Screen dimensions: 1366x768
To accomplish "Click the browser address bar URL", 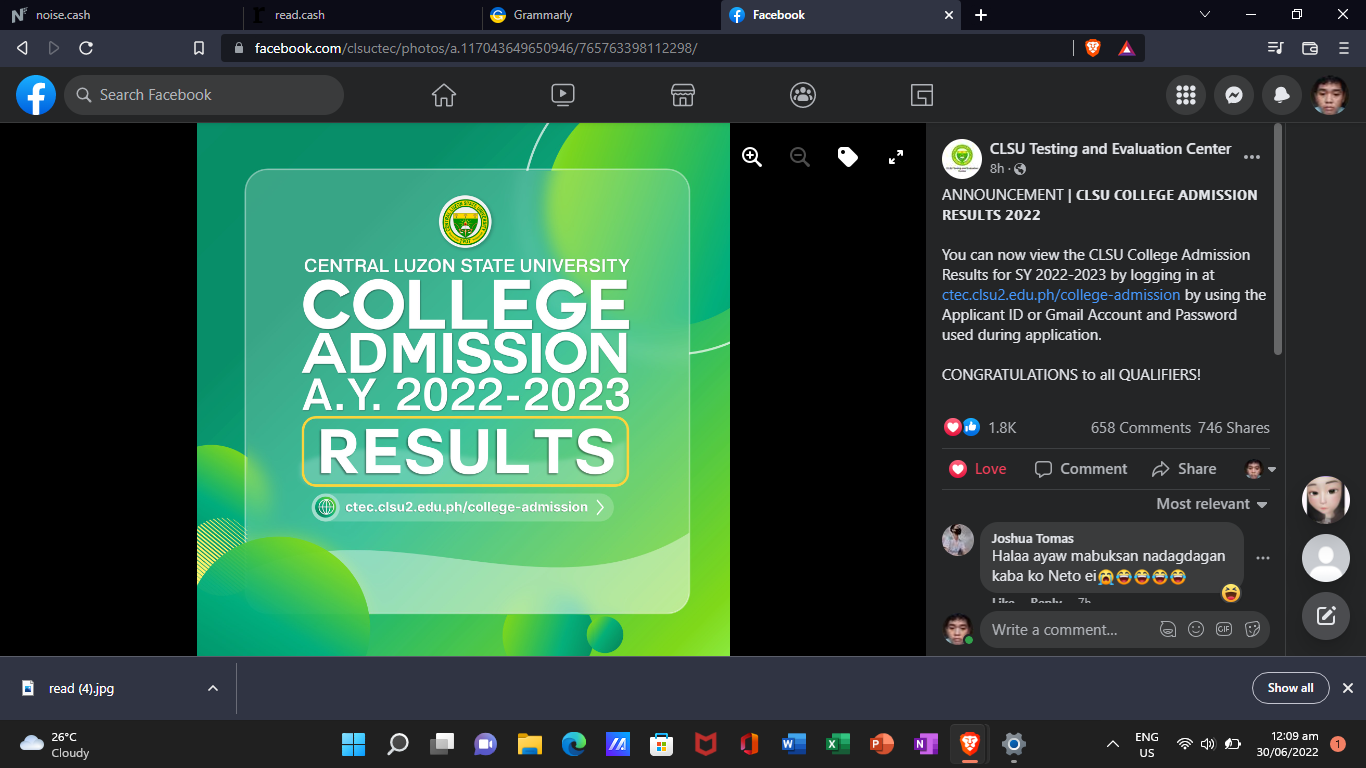I will pyautogui.click(x=476, y=48).
